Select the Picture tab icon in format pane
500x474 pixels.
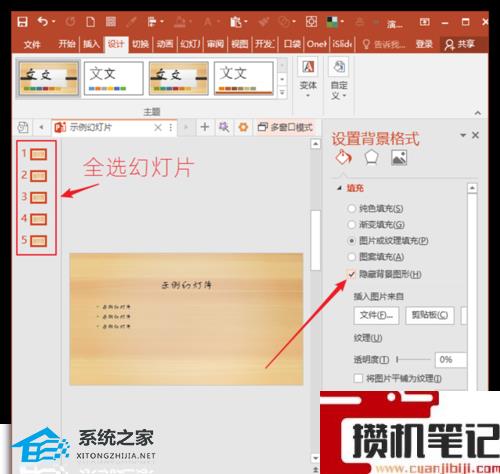(399, 158)
